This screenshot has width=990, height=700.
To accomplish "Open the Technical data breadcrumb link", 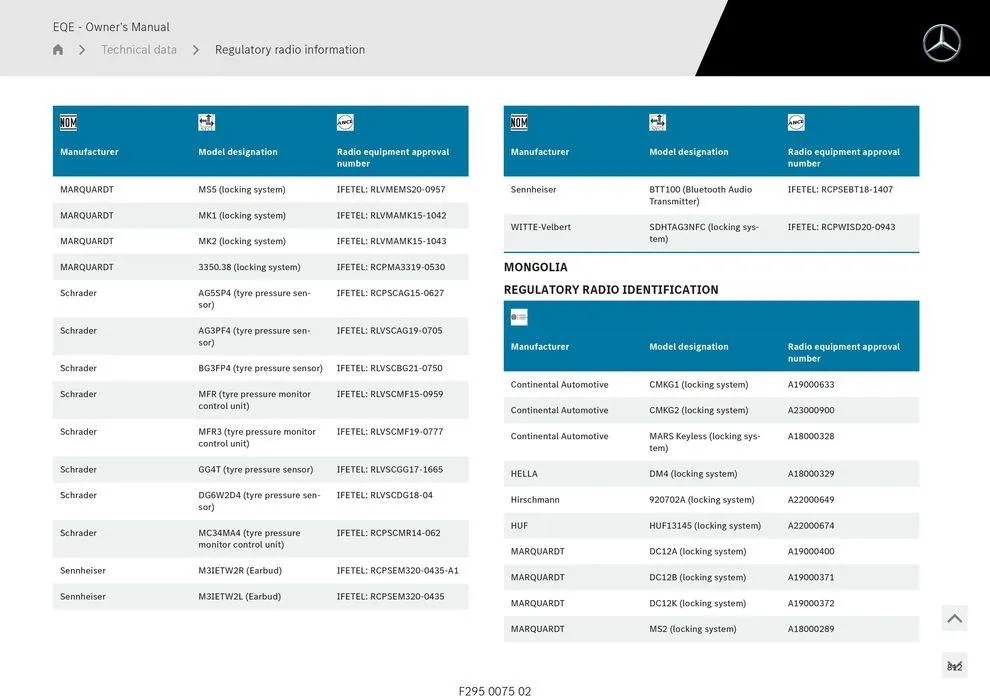I will [139, 50].
